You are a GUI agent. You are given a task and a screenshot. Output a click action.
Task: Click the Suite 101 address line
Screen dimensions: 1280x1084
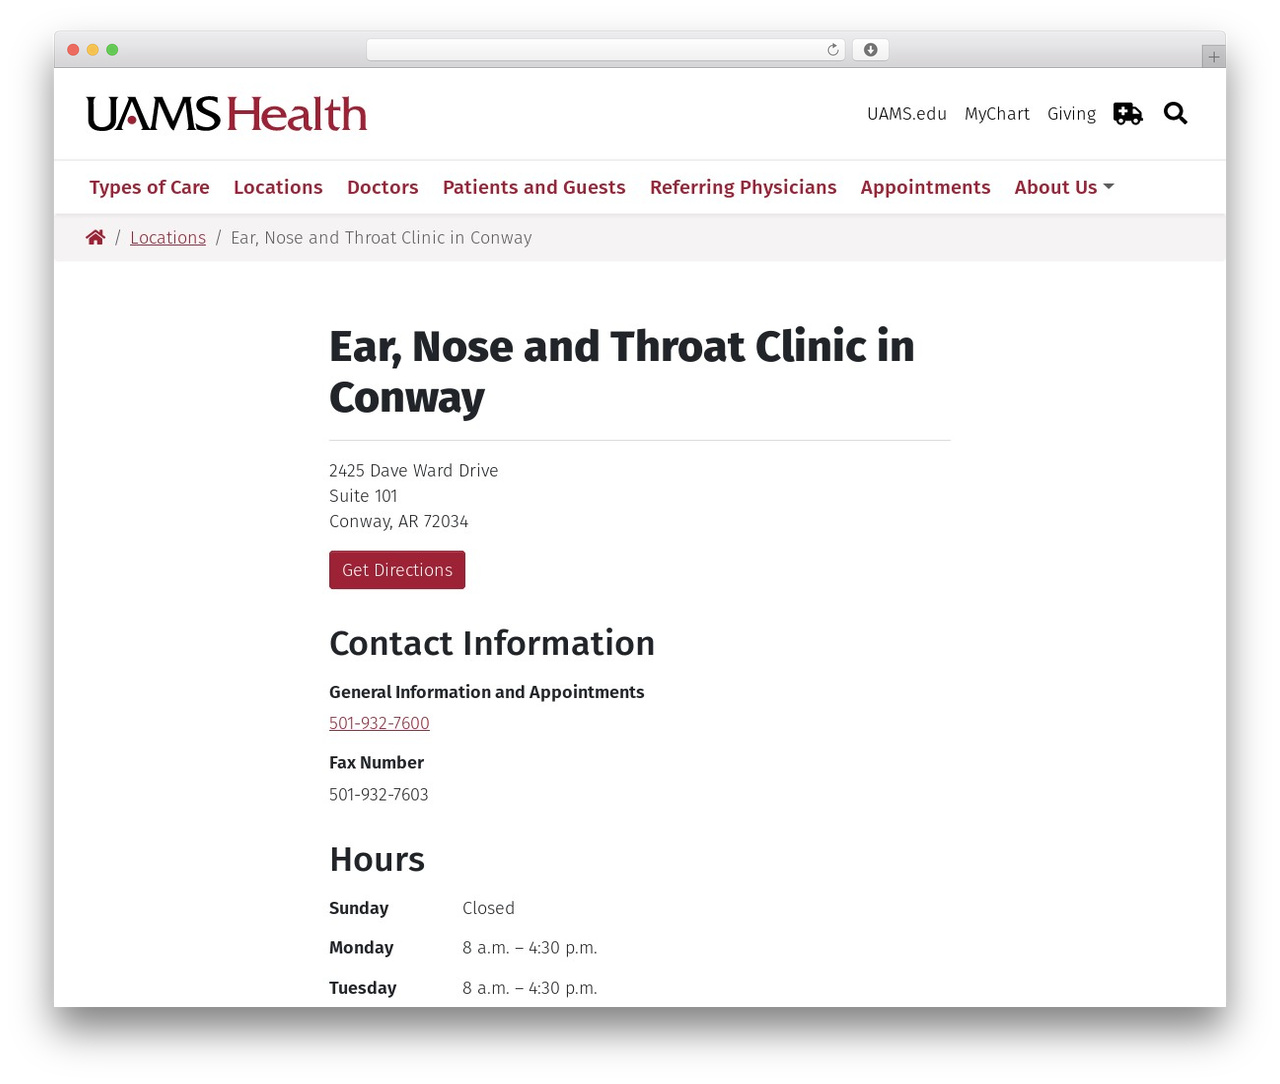point(363,496)
